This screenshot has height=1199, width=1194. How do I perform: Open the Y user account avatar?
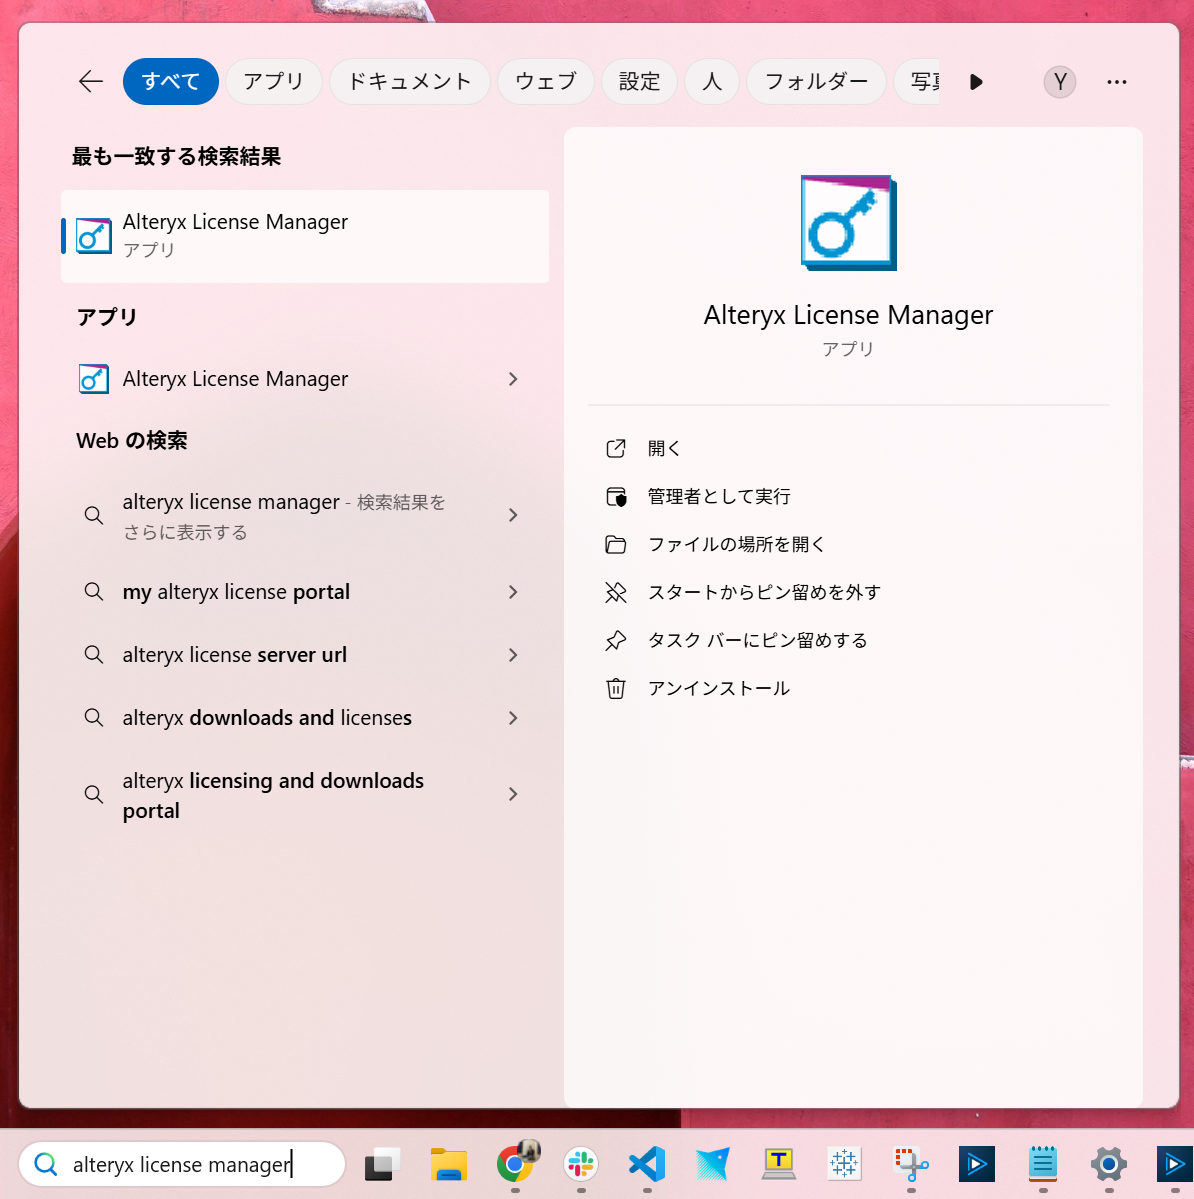coord(1059,82)
